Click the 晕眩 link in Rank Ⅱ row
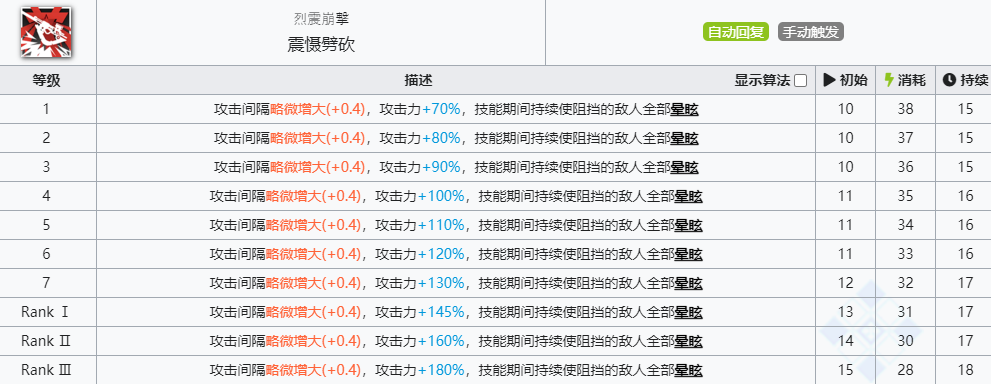This screenshot has width=991, height=384. click(689, 341)
